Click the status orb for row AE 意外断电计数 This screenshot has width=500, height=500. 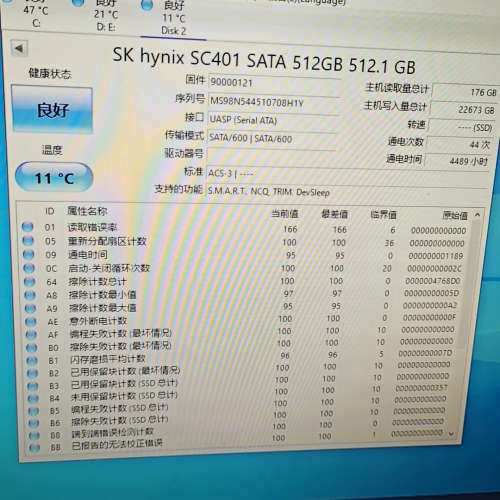click(31, 322)
